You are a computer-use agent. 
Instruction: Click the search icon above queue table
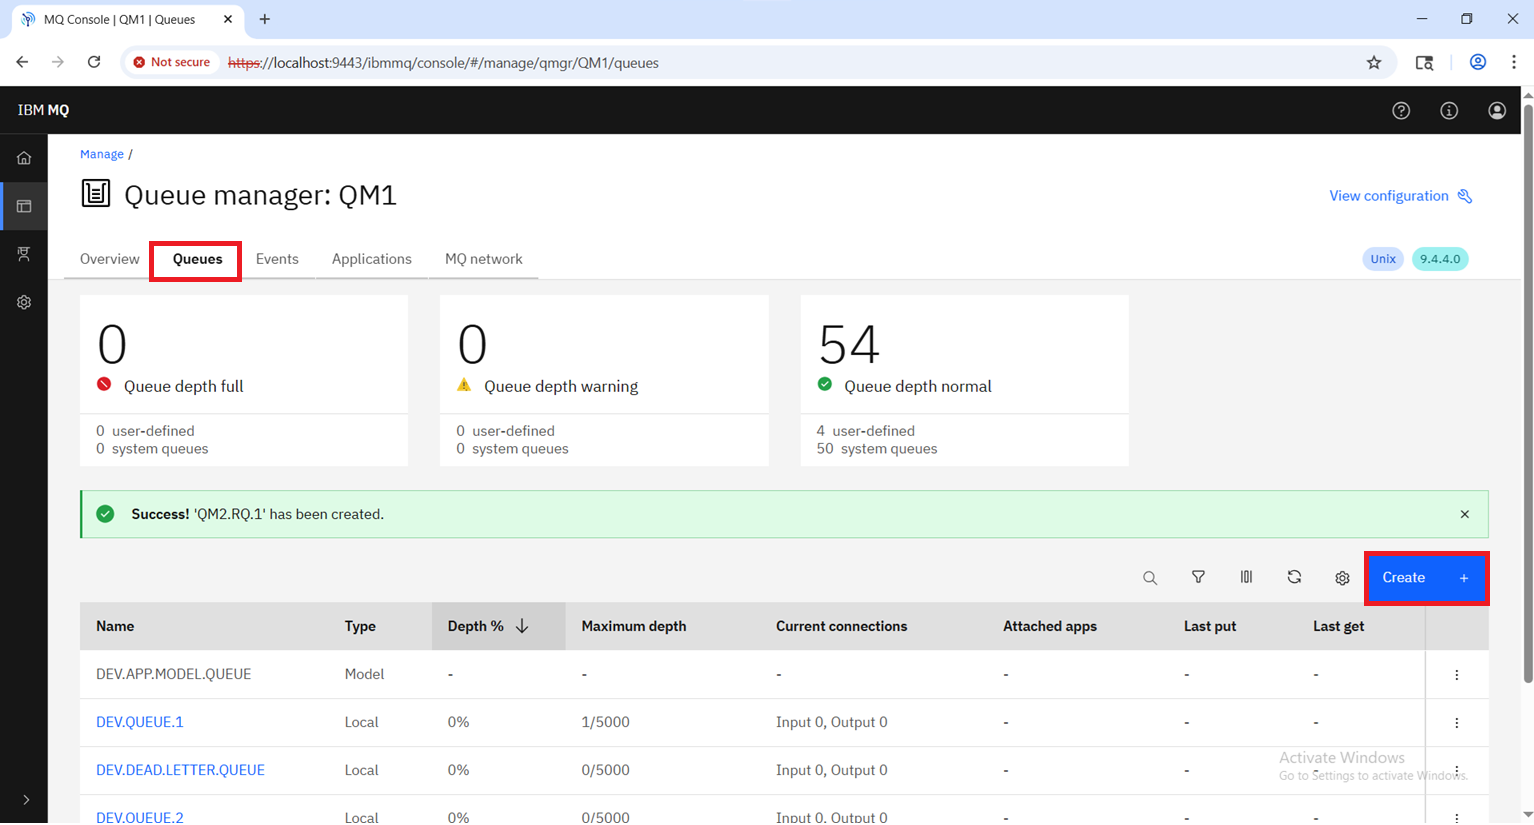coord(1150,578)
